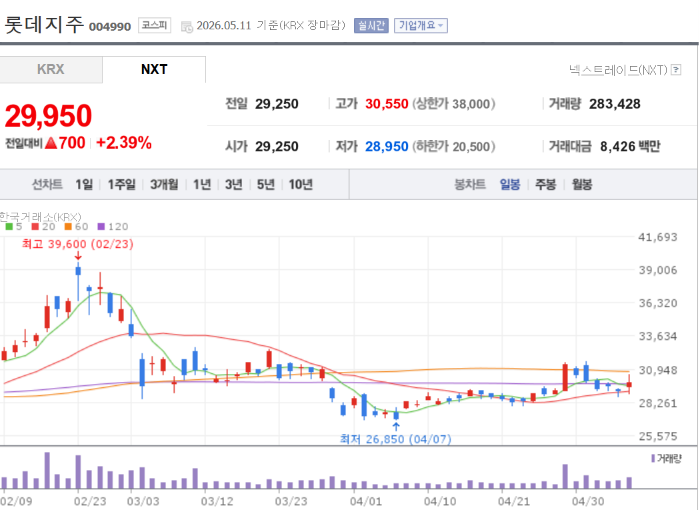The image size is (699, 511).
Task: Click the lower limit text 하한가 20,500
Action: tap(454, 146)
